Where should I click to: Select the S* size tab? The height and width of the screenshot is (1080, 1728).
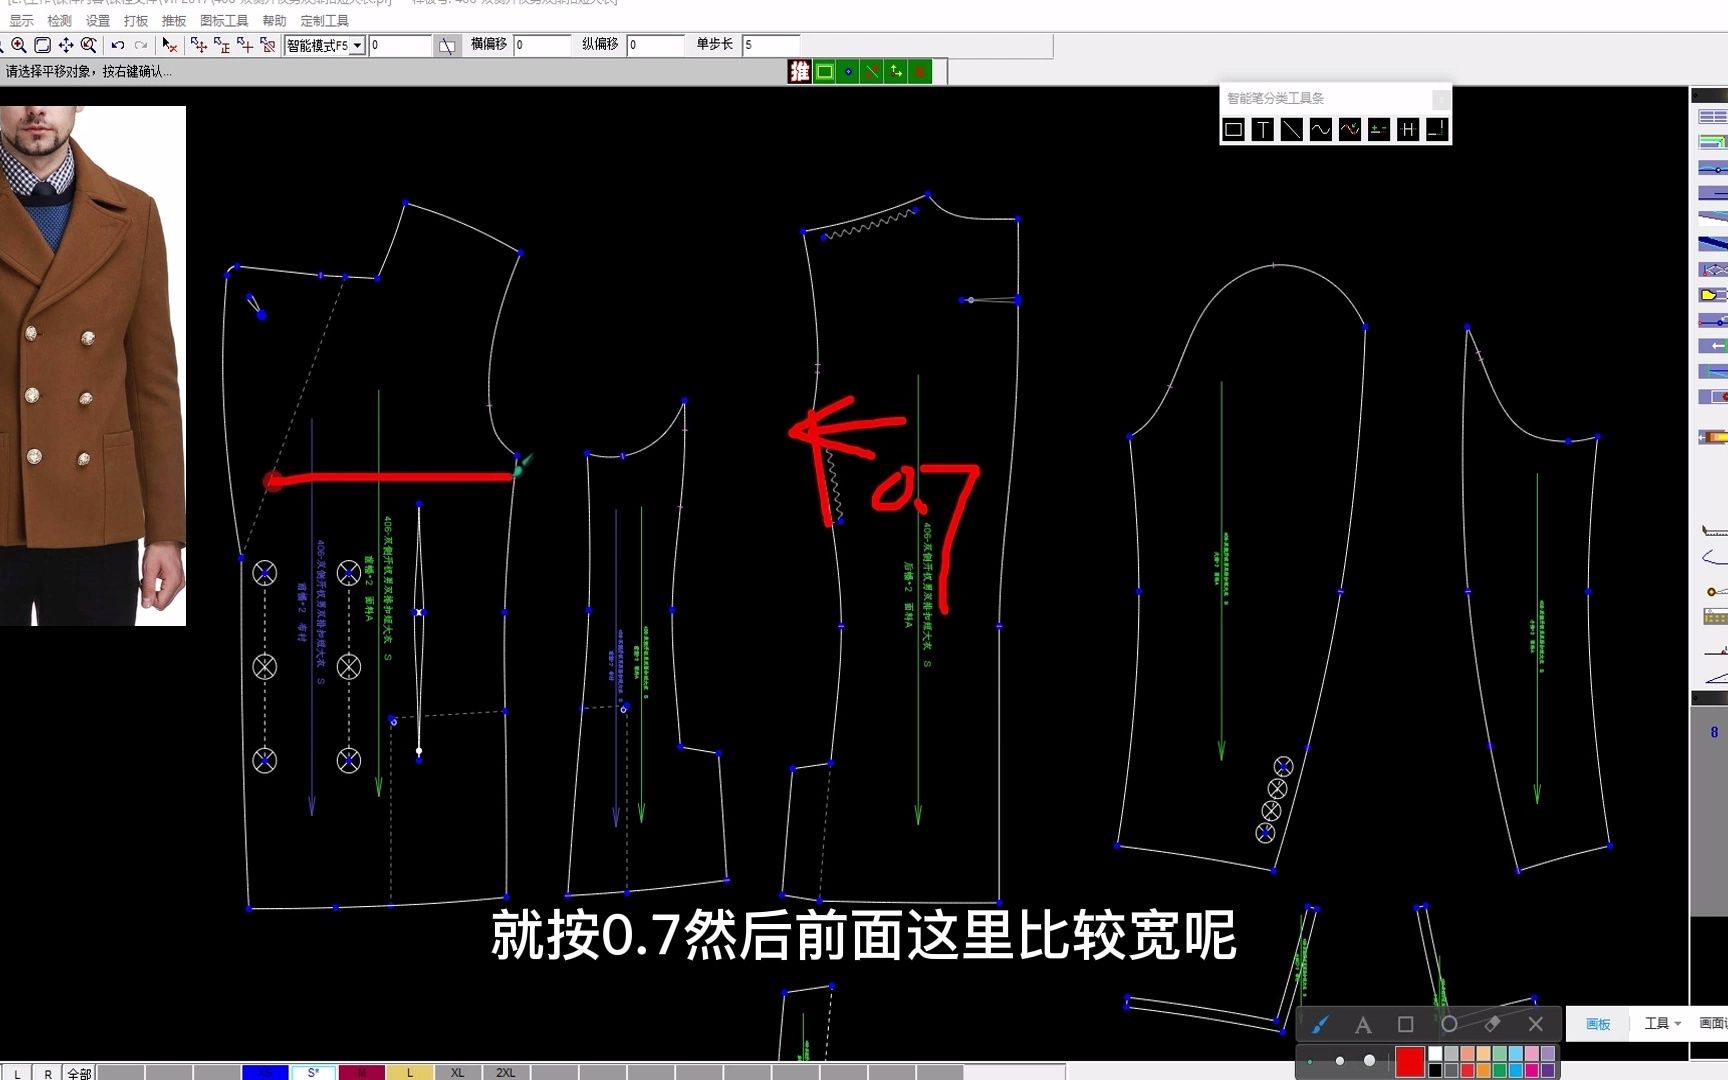pos(313,1073)
